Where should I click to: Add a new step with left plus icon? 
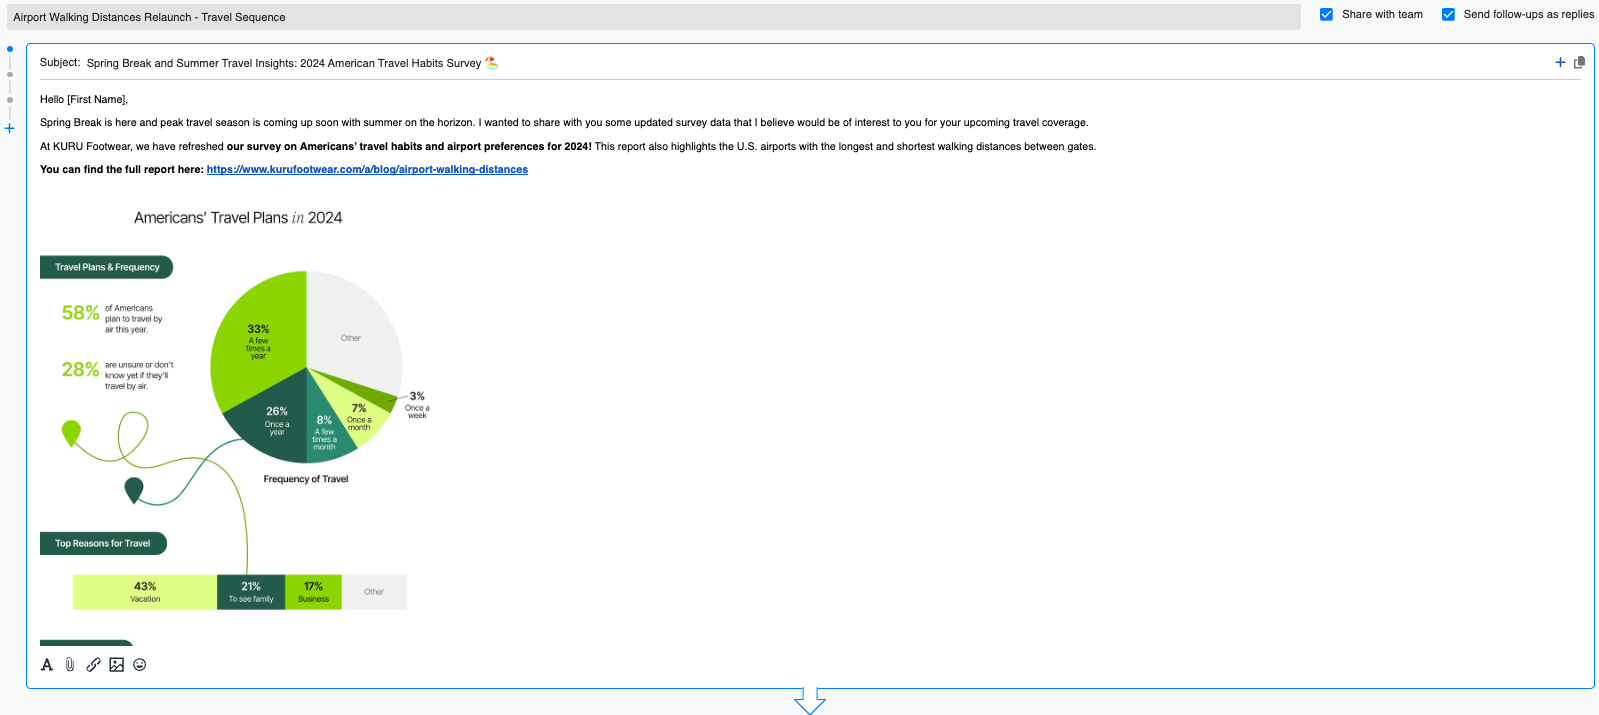pyautogui.click(x=10, y=128)
